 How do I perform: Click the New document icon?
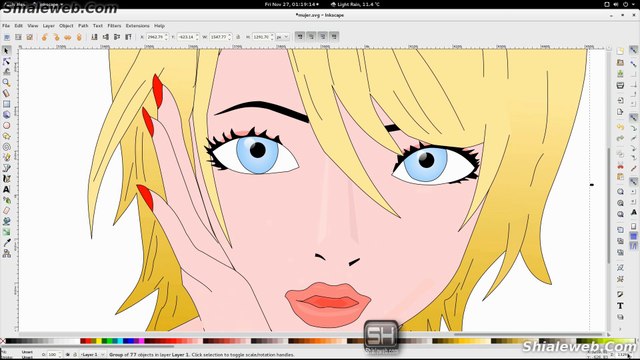[620, 51]
